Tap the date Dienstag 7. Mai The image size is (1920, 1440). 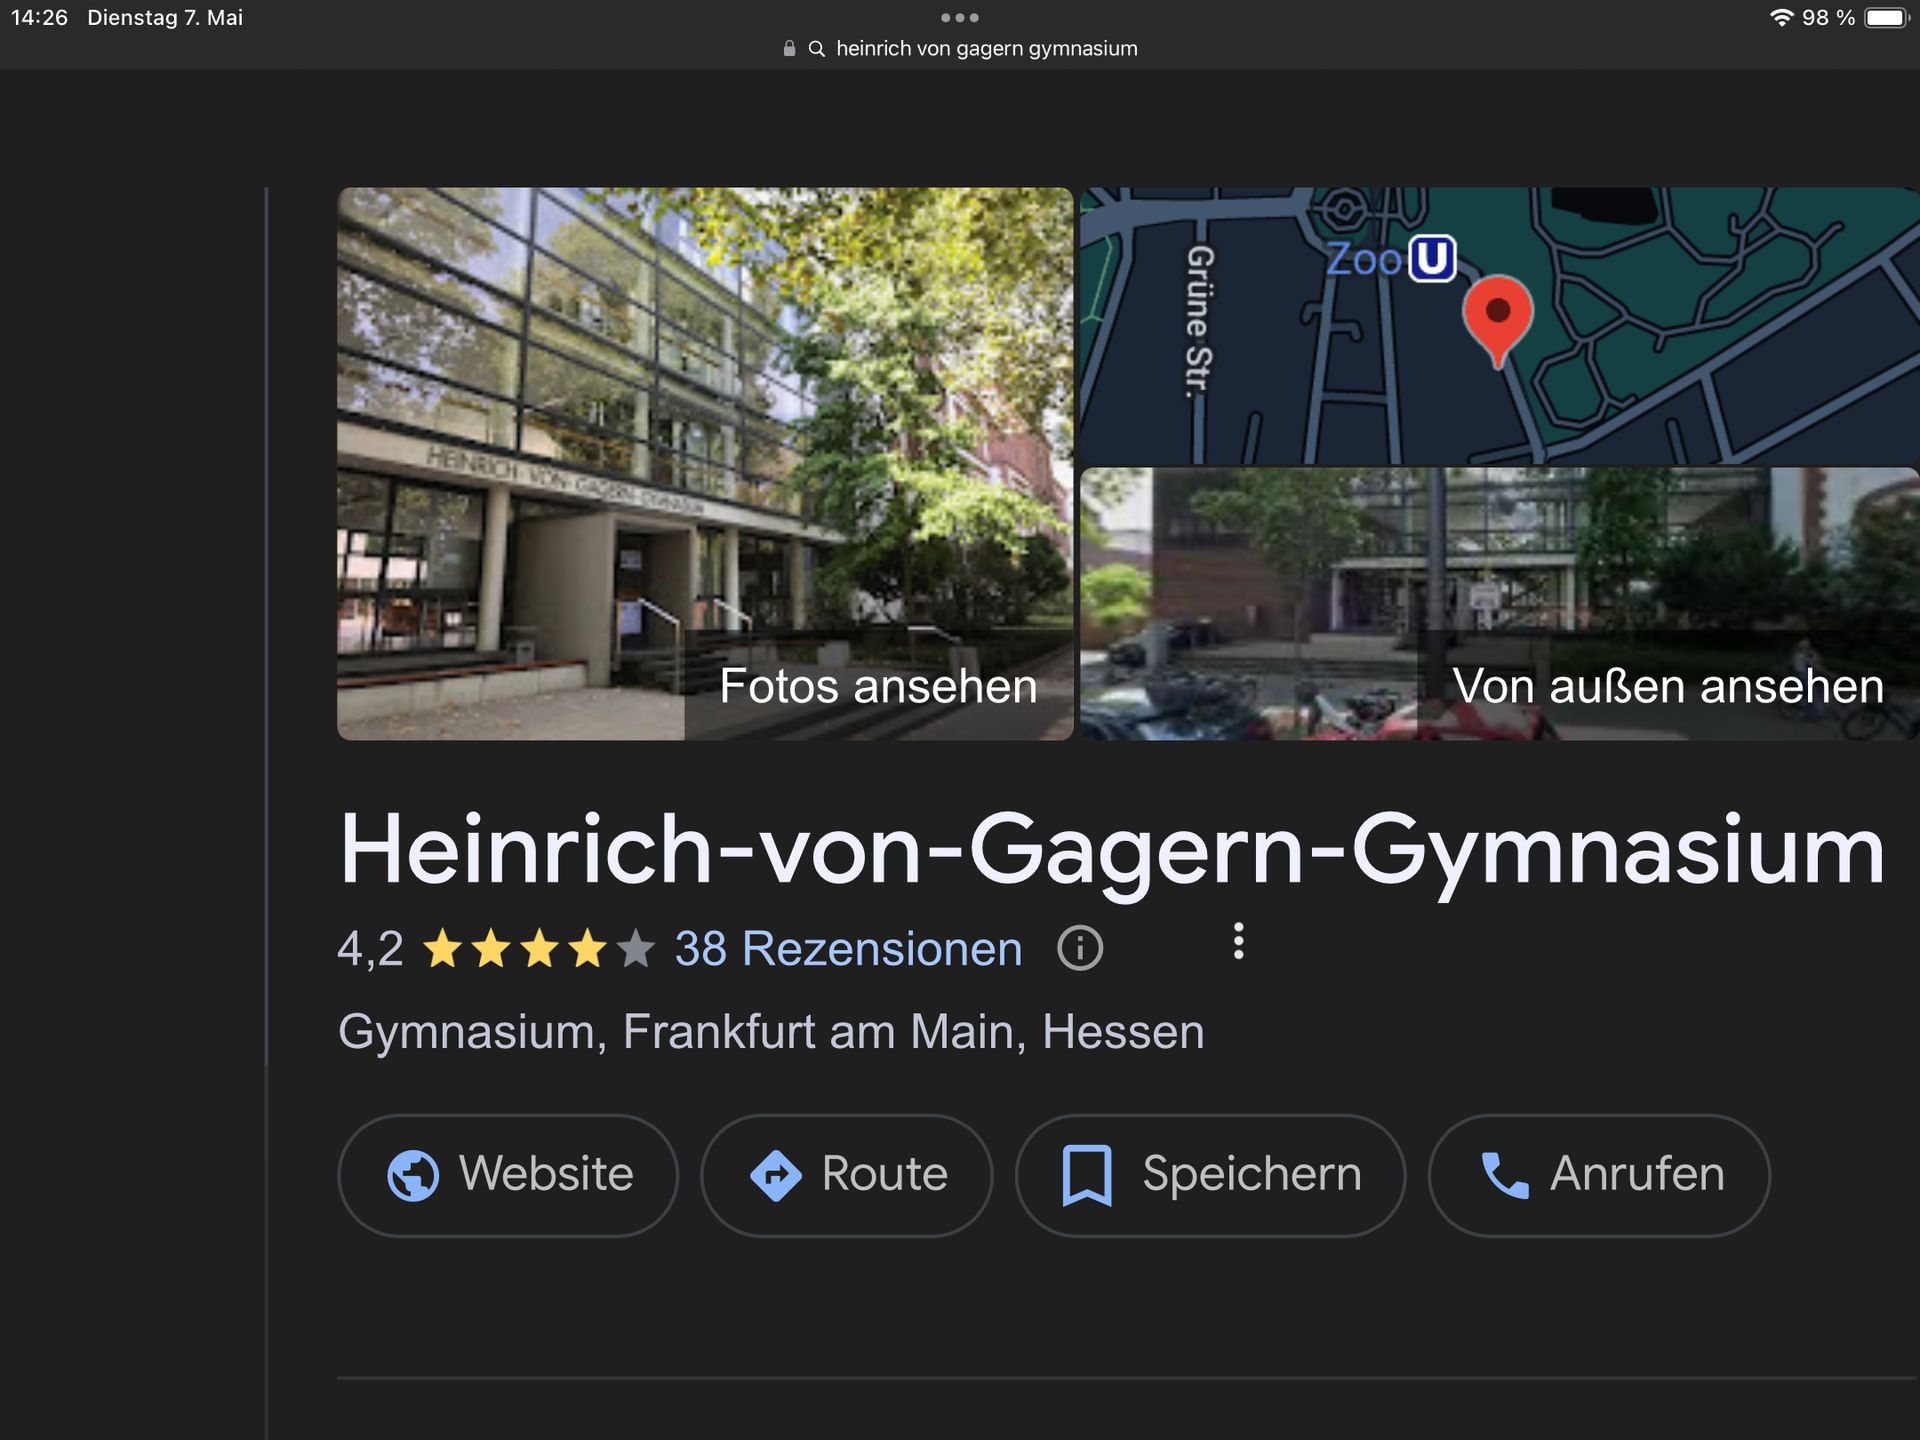point(165,18)
